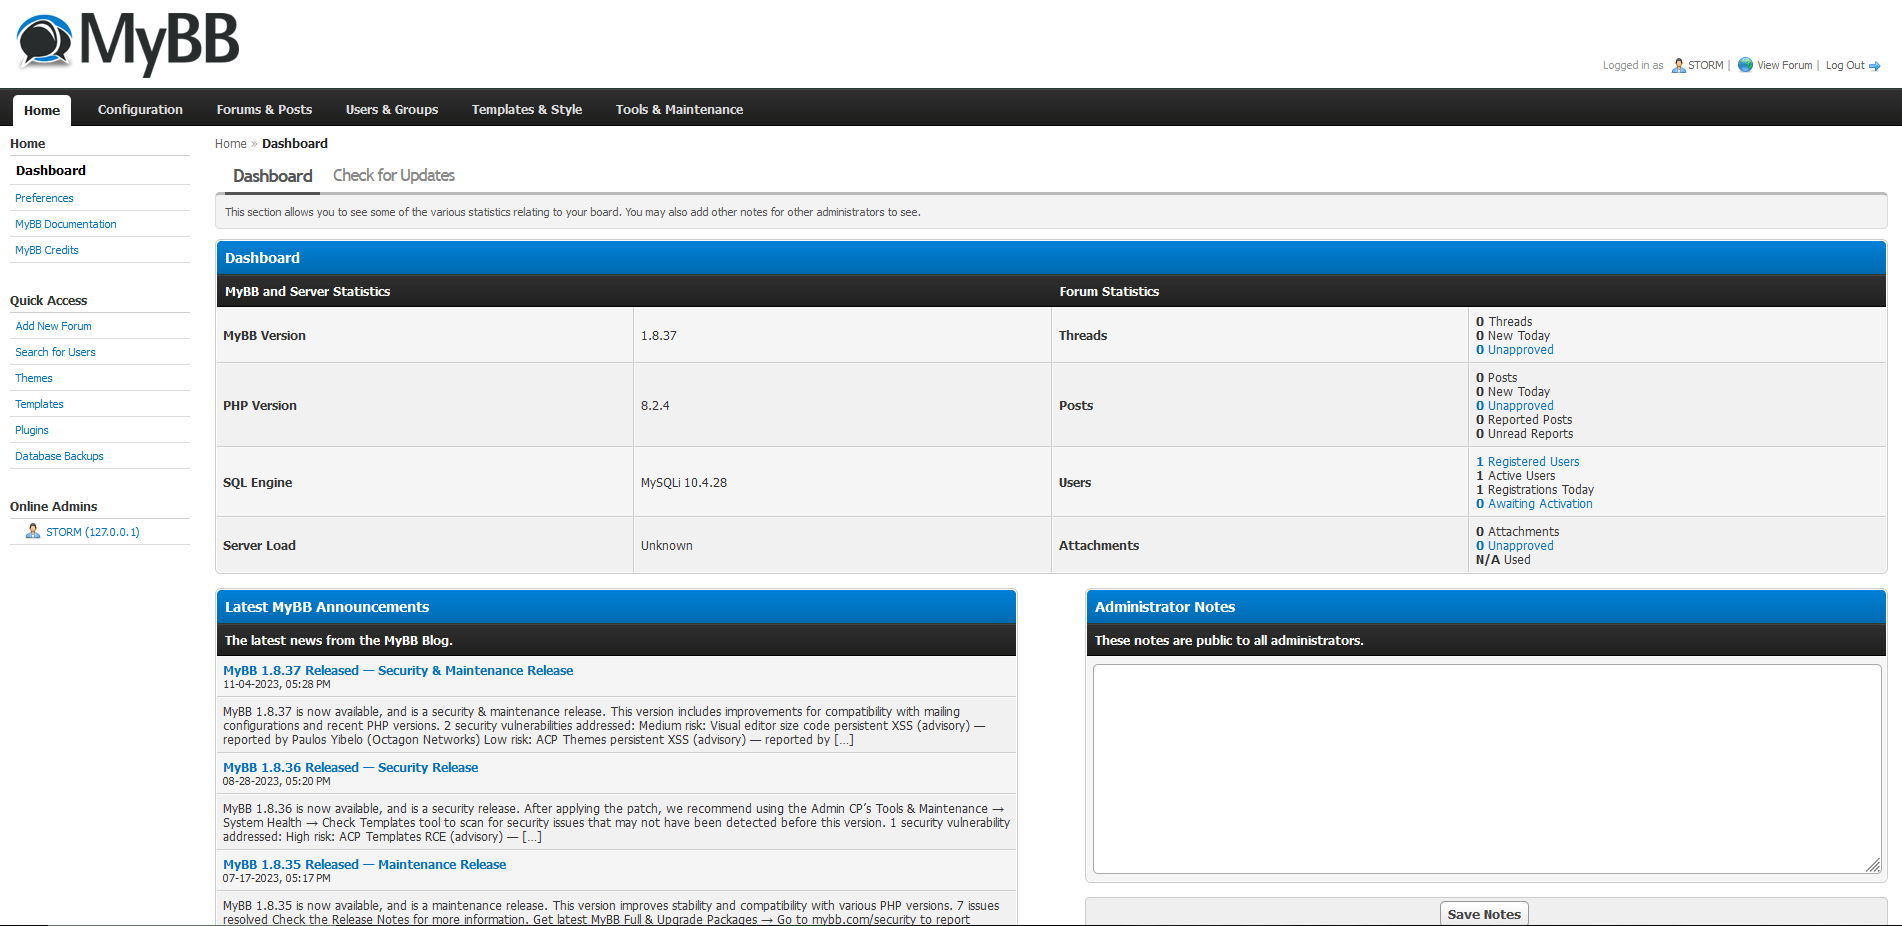Screen dimensions: 1902x926
Task: Click the MyBB logo
Action: (128, 43)
